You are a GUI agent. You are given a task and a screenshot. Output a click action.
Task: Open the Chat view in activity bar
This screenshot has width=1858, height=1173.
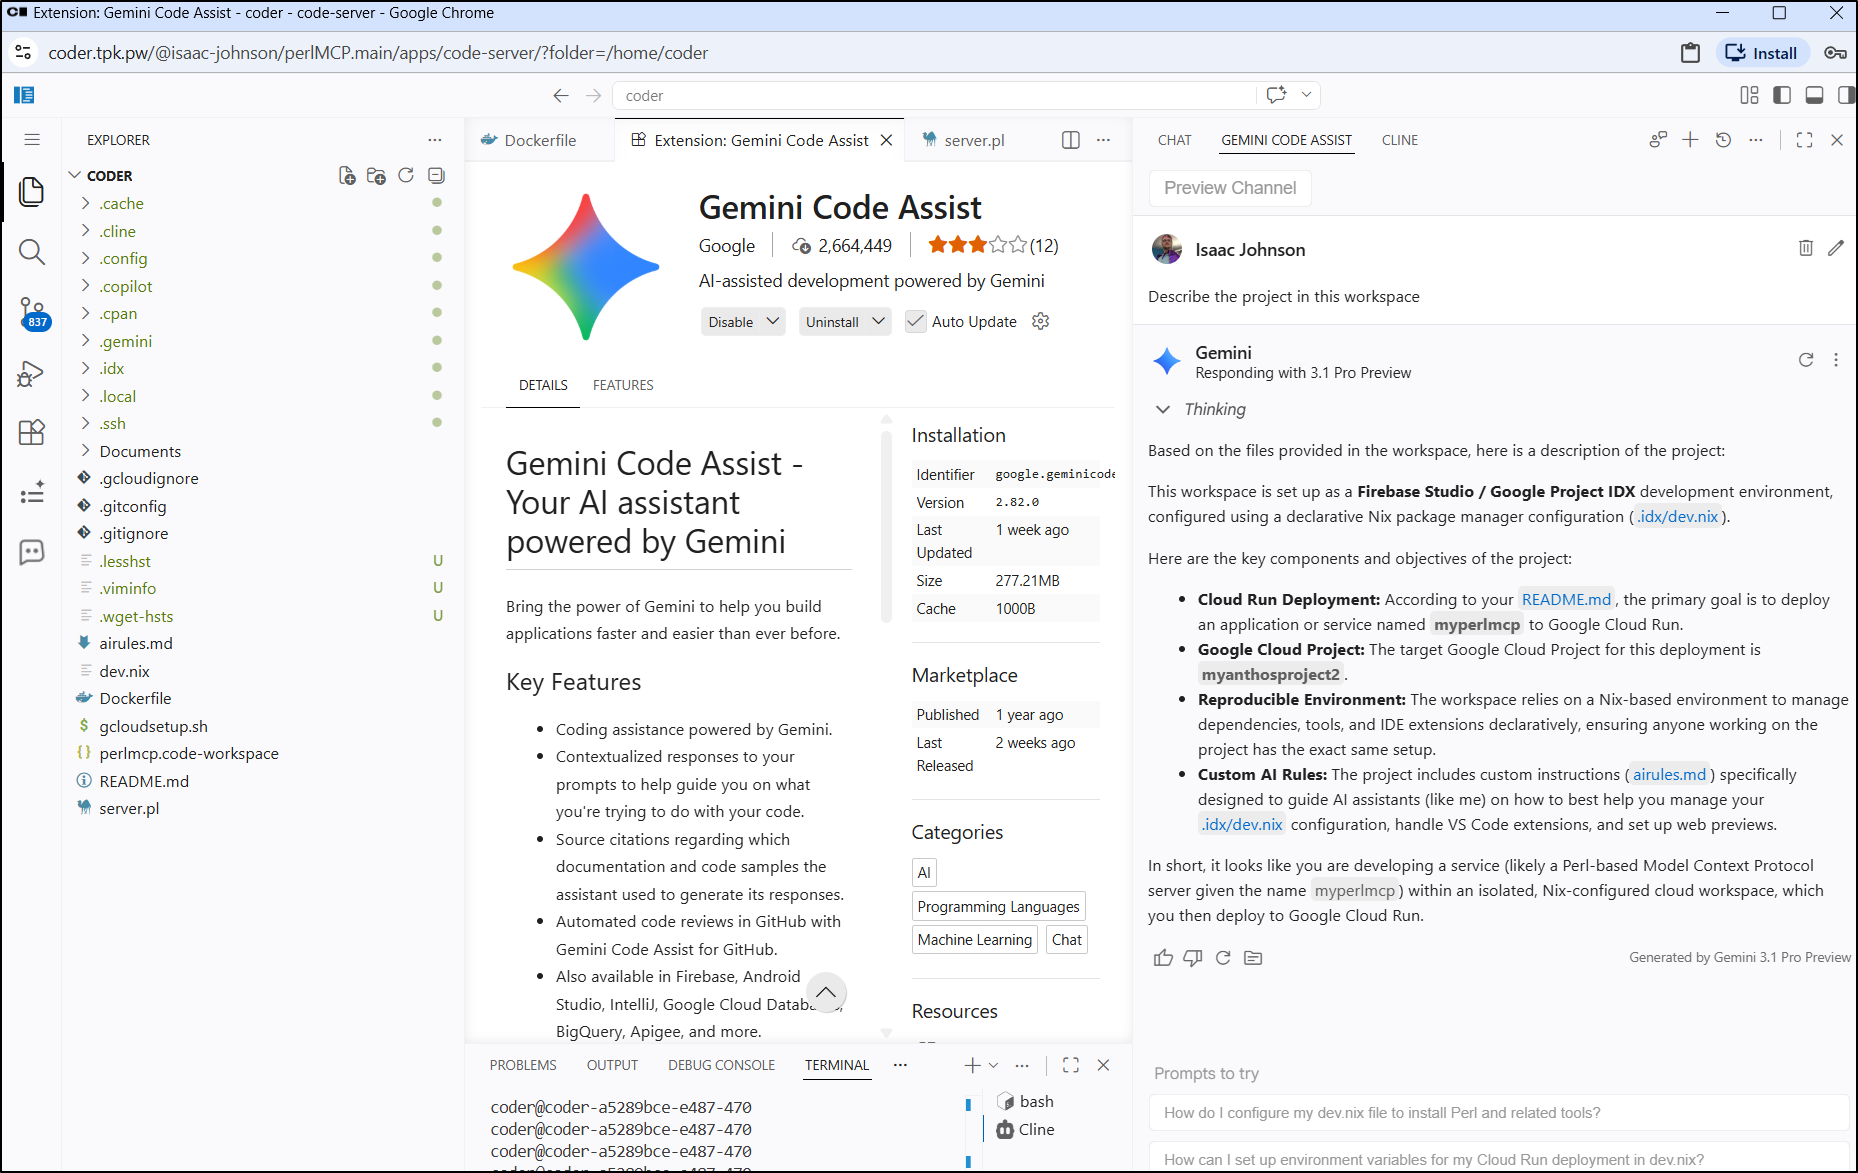point(32,552)
